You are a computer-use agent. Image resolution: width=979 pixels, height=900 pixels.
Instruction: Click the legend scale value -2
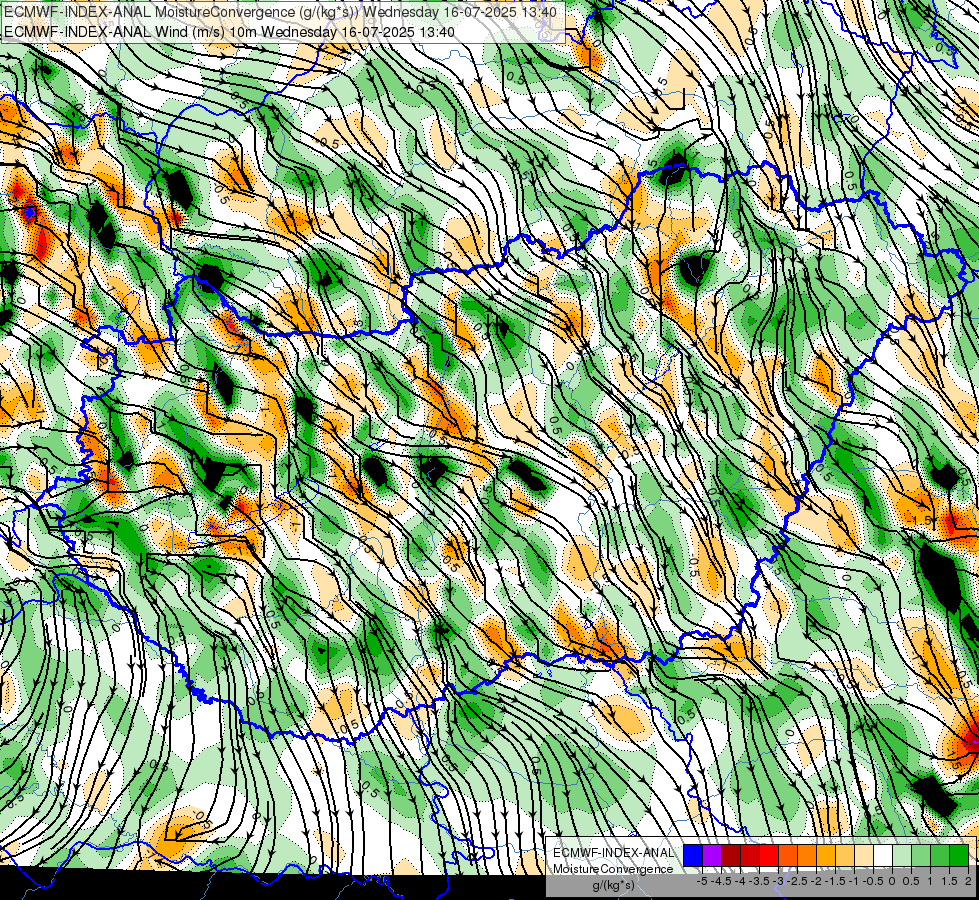click(816, 881)
